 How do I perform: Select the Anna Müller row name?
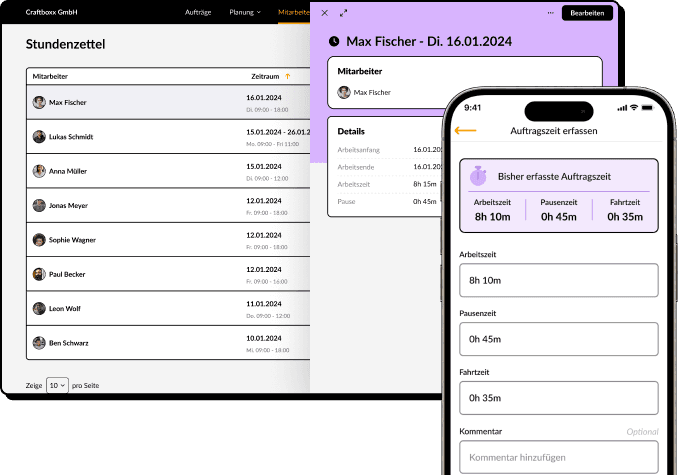click(68, 171)
